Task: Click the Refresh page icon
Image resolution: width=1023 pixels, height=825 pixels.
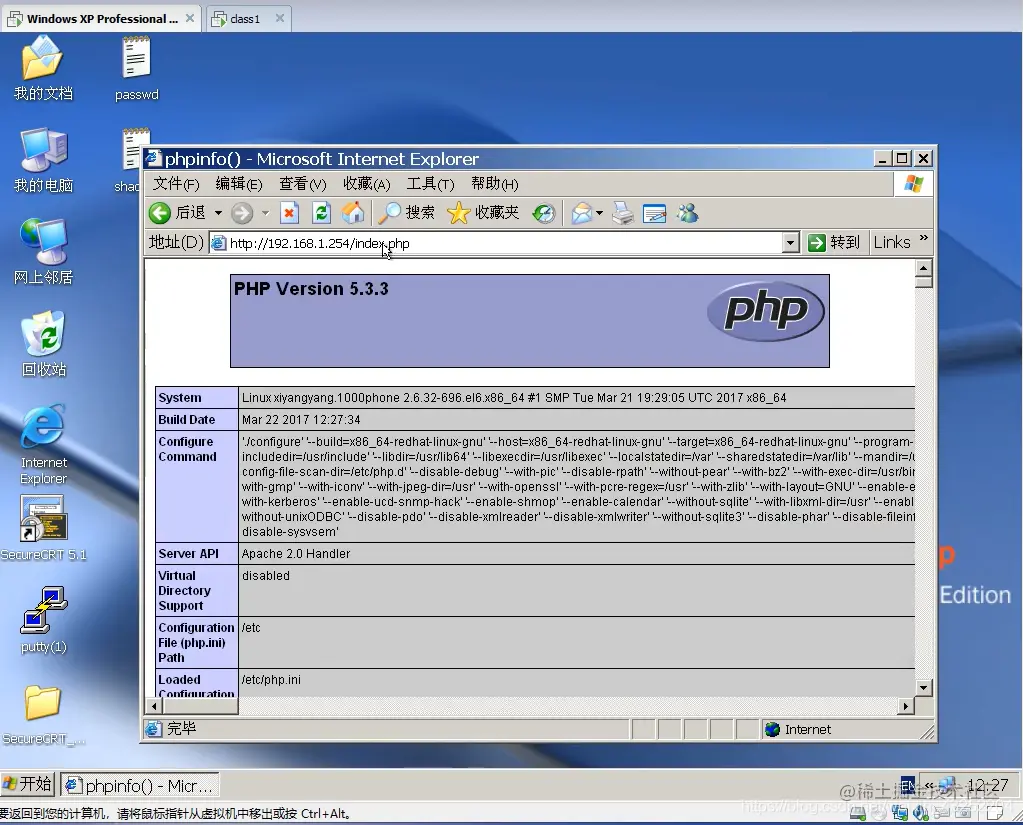Action: [x=321, y=213]
